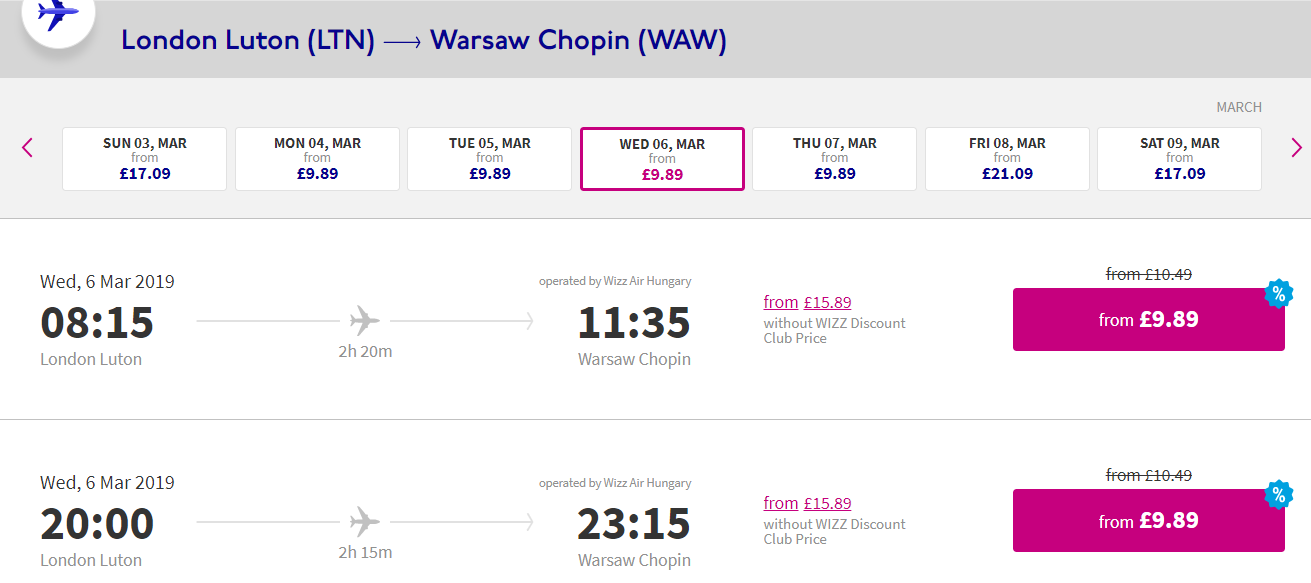The height and width of the screenshot is (583, 1311).
Task: Pick FRI 08, MAR fare at £21.09
Action: [x=1007, y=158]
